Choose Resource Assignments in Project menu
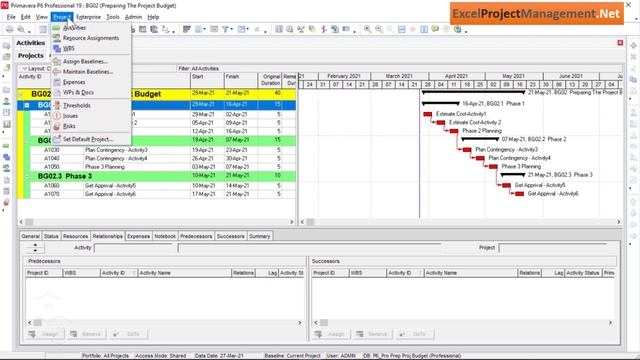Screen dimensions: 640x360 [91, 38]
